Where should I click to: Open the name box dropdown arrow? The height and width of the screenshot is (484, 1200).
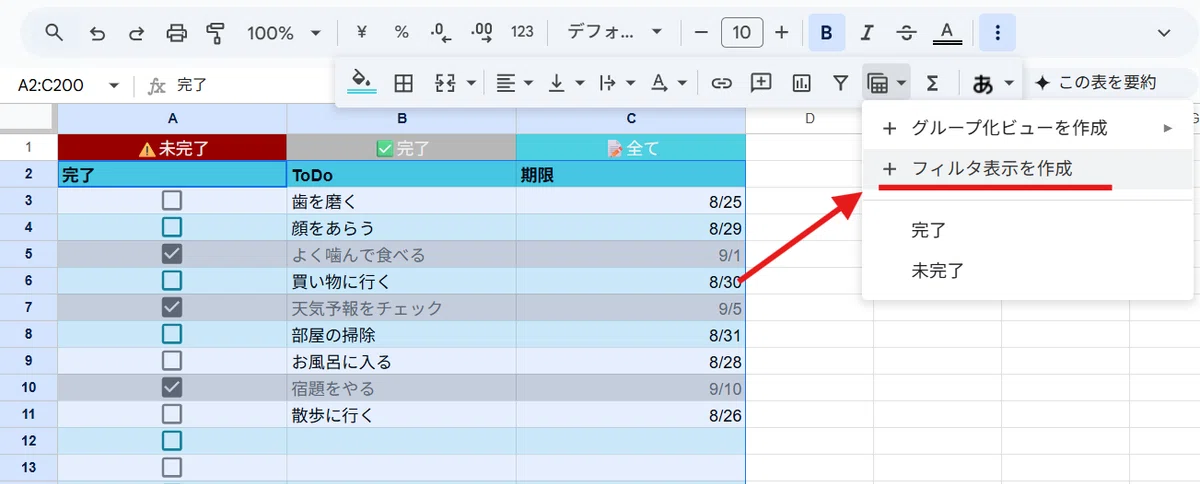pos(114,86)
